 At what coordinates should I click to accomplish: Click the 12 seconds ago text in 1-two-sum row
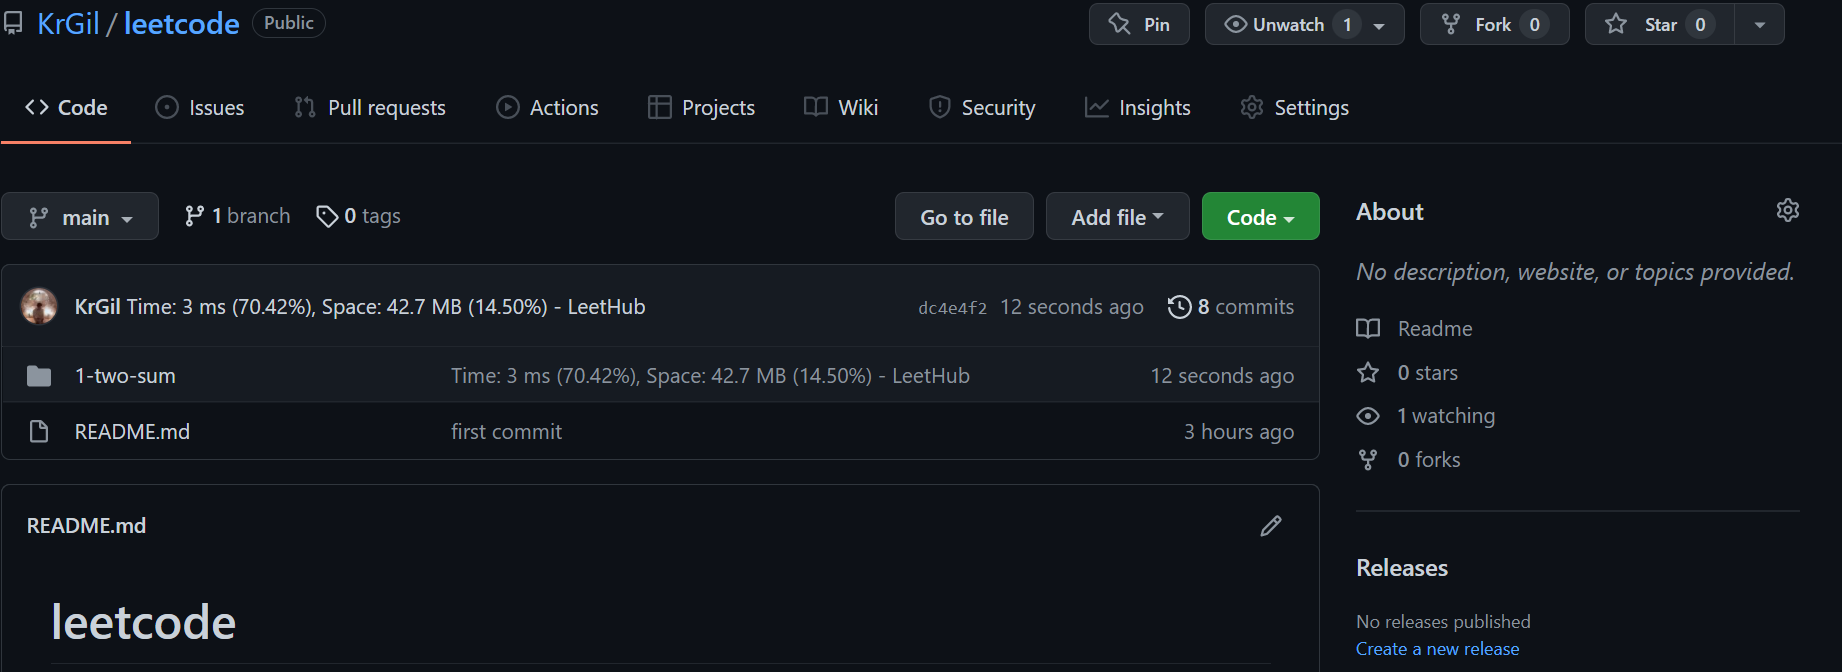click(x=1222, y=376)
